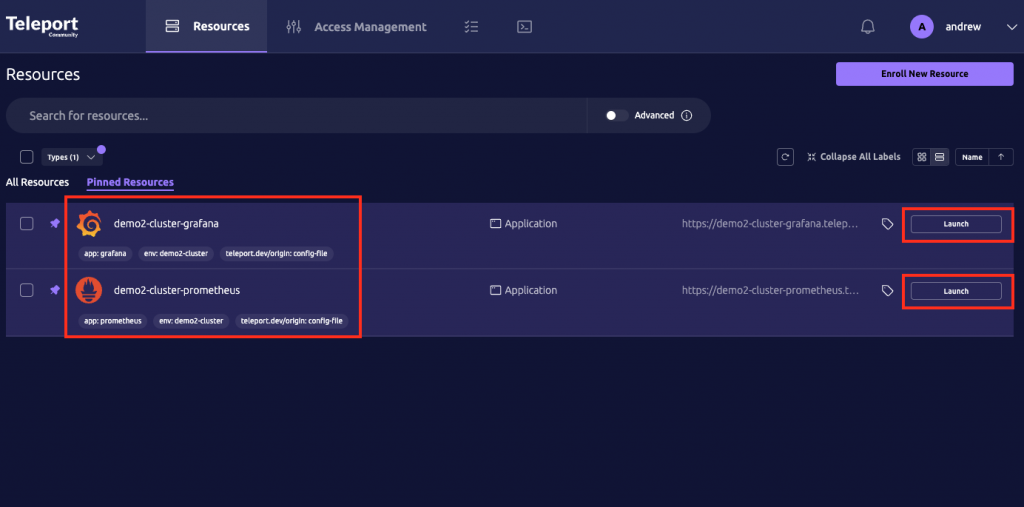The width and height of the screenshot is (1024, 507).
Task: Click teleport.dev/origin label in grafana row
Action: 276,254
